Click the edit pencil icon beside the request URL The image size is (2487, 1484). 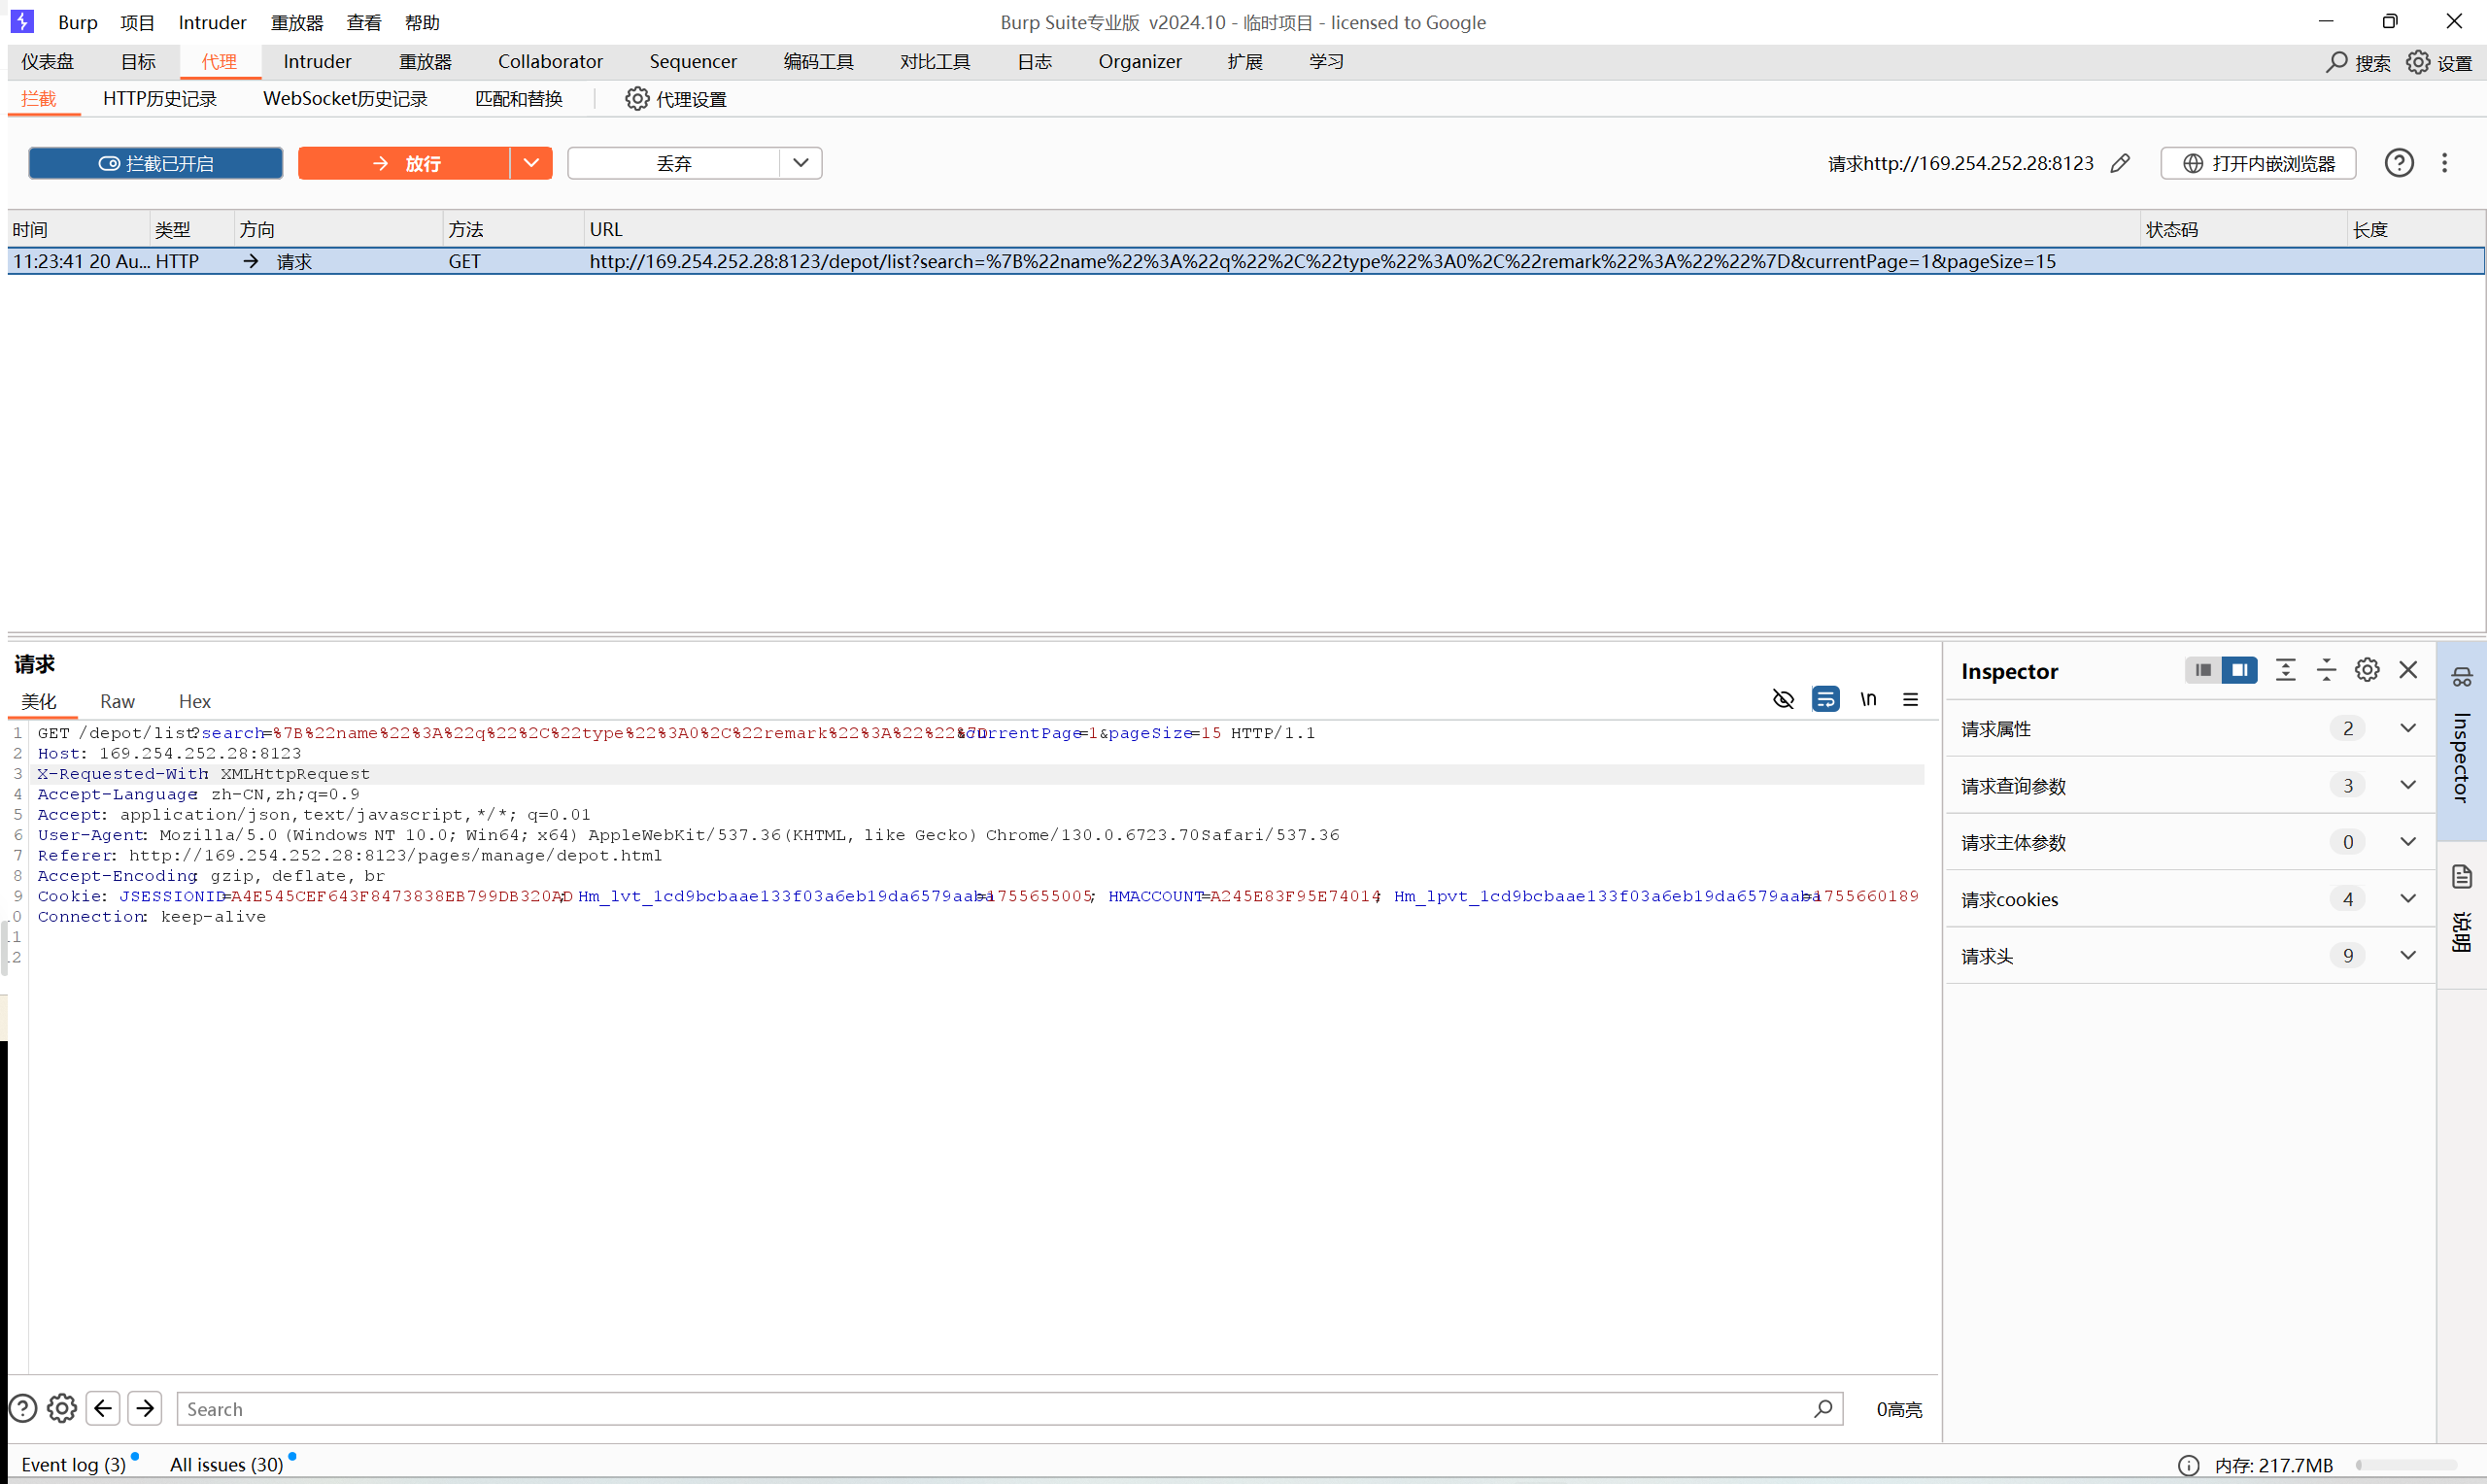pyautogui.click(x=2120, y=163)
